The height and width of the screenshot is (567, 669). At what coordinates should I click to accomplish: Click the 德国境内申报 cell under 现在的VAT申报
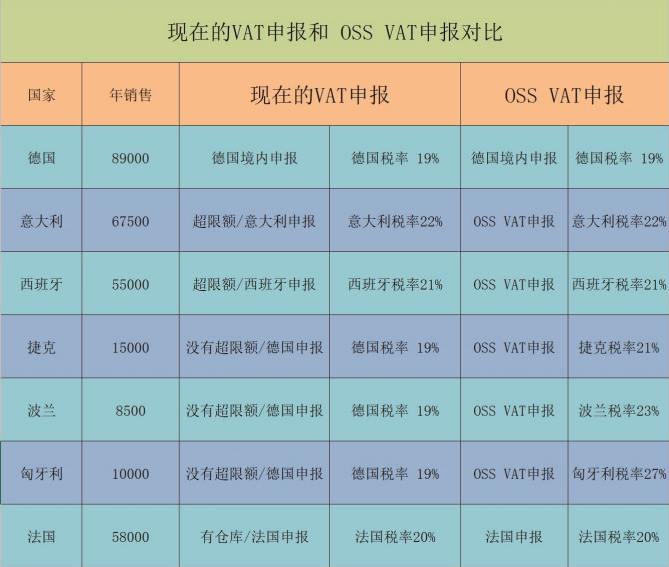pyautogui.click(x=255, y=157)
